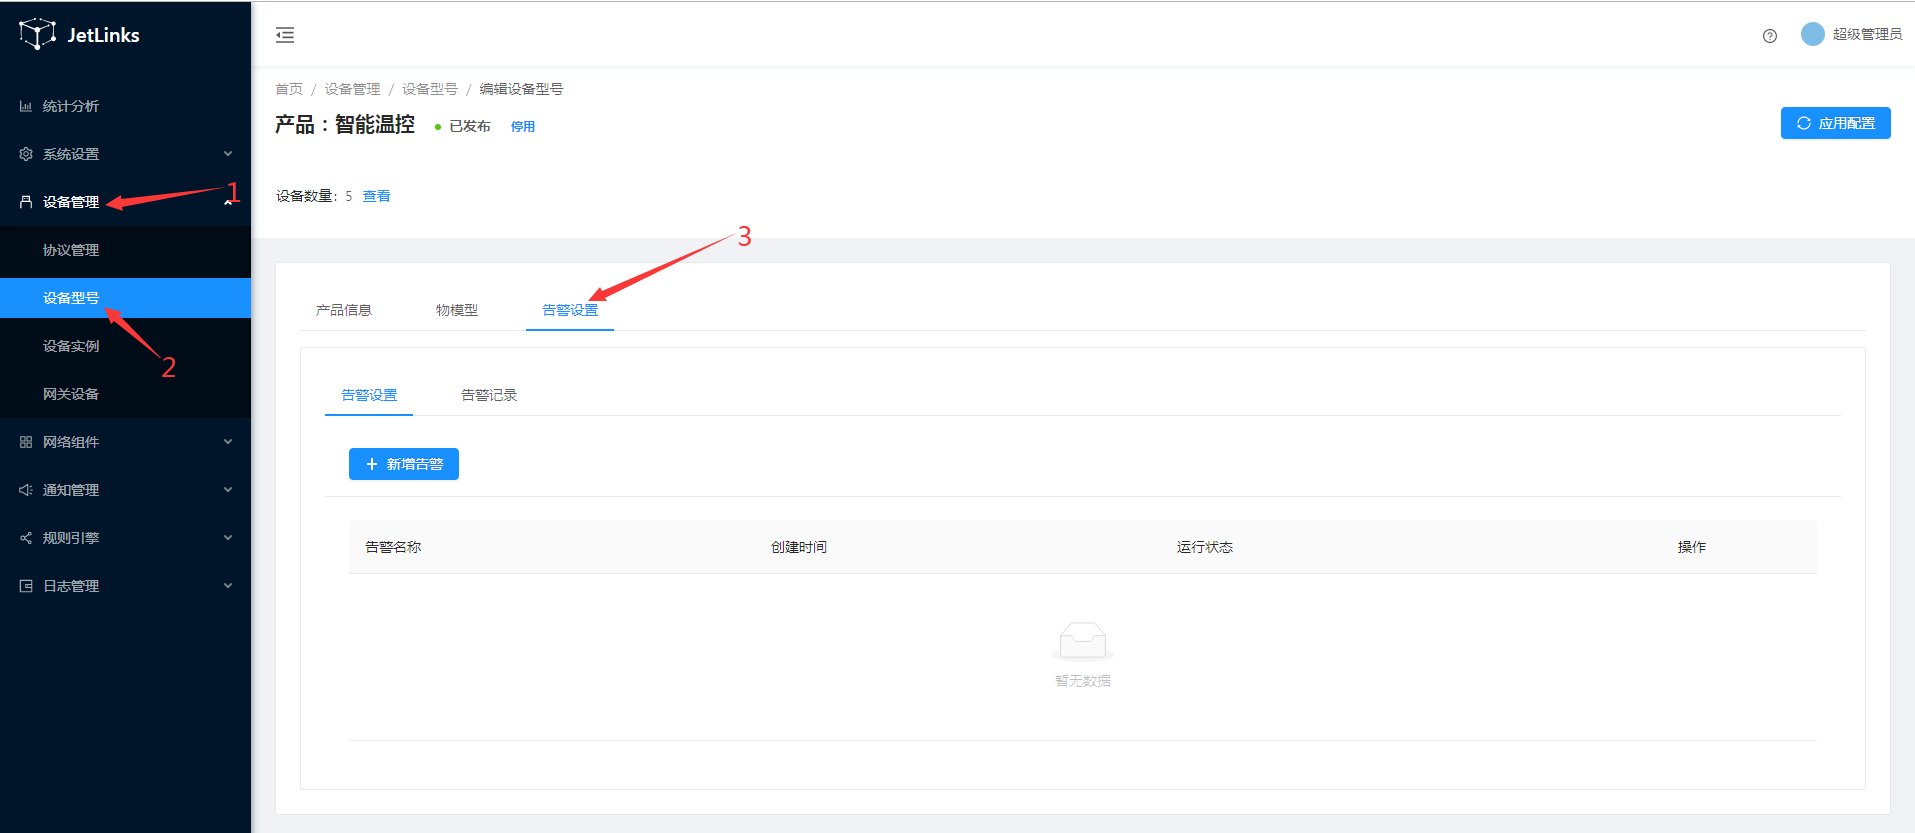Click the user avatar for 超级管理员
This screenshot has width=1915, height=833.
coord(1812,34)
